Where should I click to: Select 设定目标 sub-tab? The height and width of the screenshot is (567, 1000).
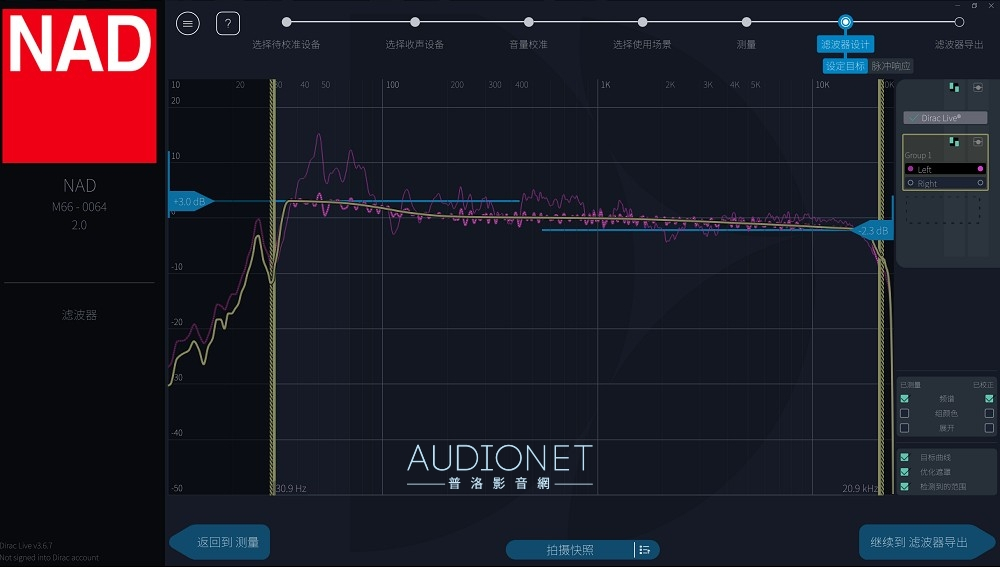[x=845, y=66]
